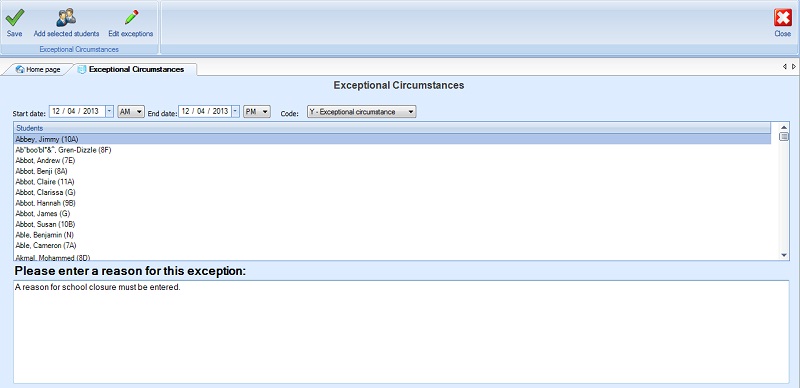The height and width of the screenshot is (388, 800).
Task: Switch to the Home page tab
Action: point(38,69)
